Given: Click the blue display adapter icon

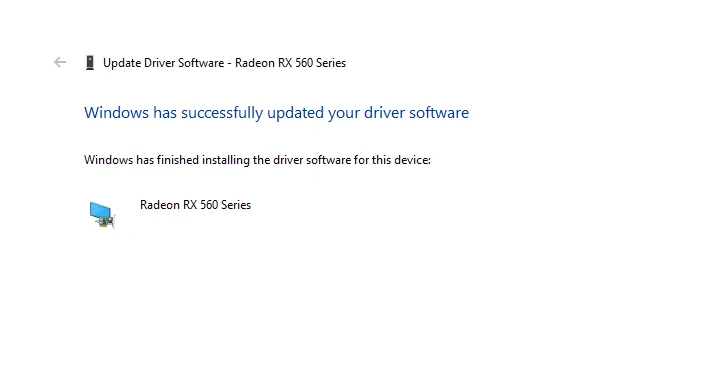Looking at the screenshot, I should [102, 215].
